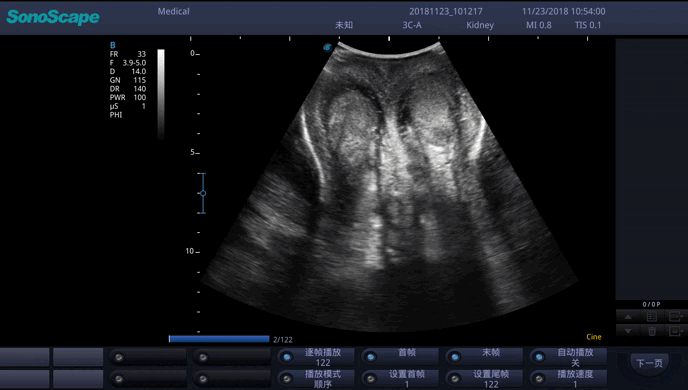
Task: Jump to 首帧 first frame
Action: [x=400, y=357]
